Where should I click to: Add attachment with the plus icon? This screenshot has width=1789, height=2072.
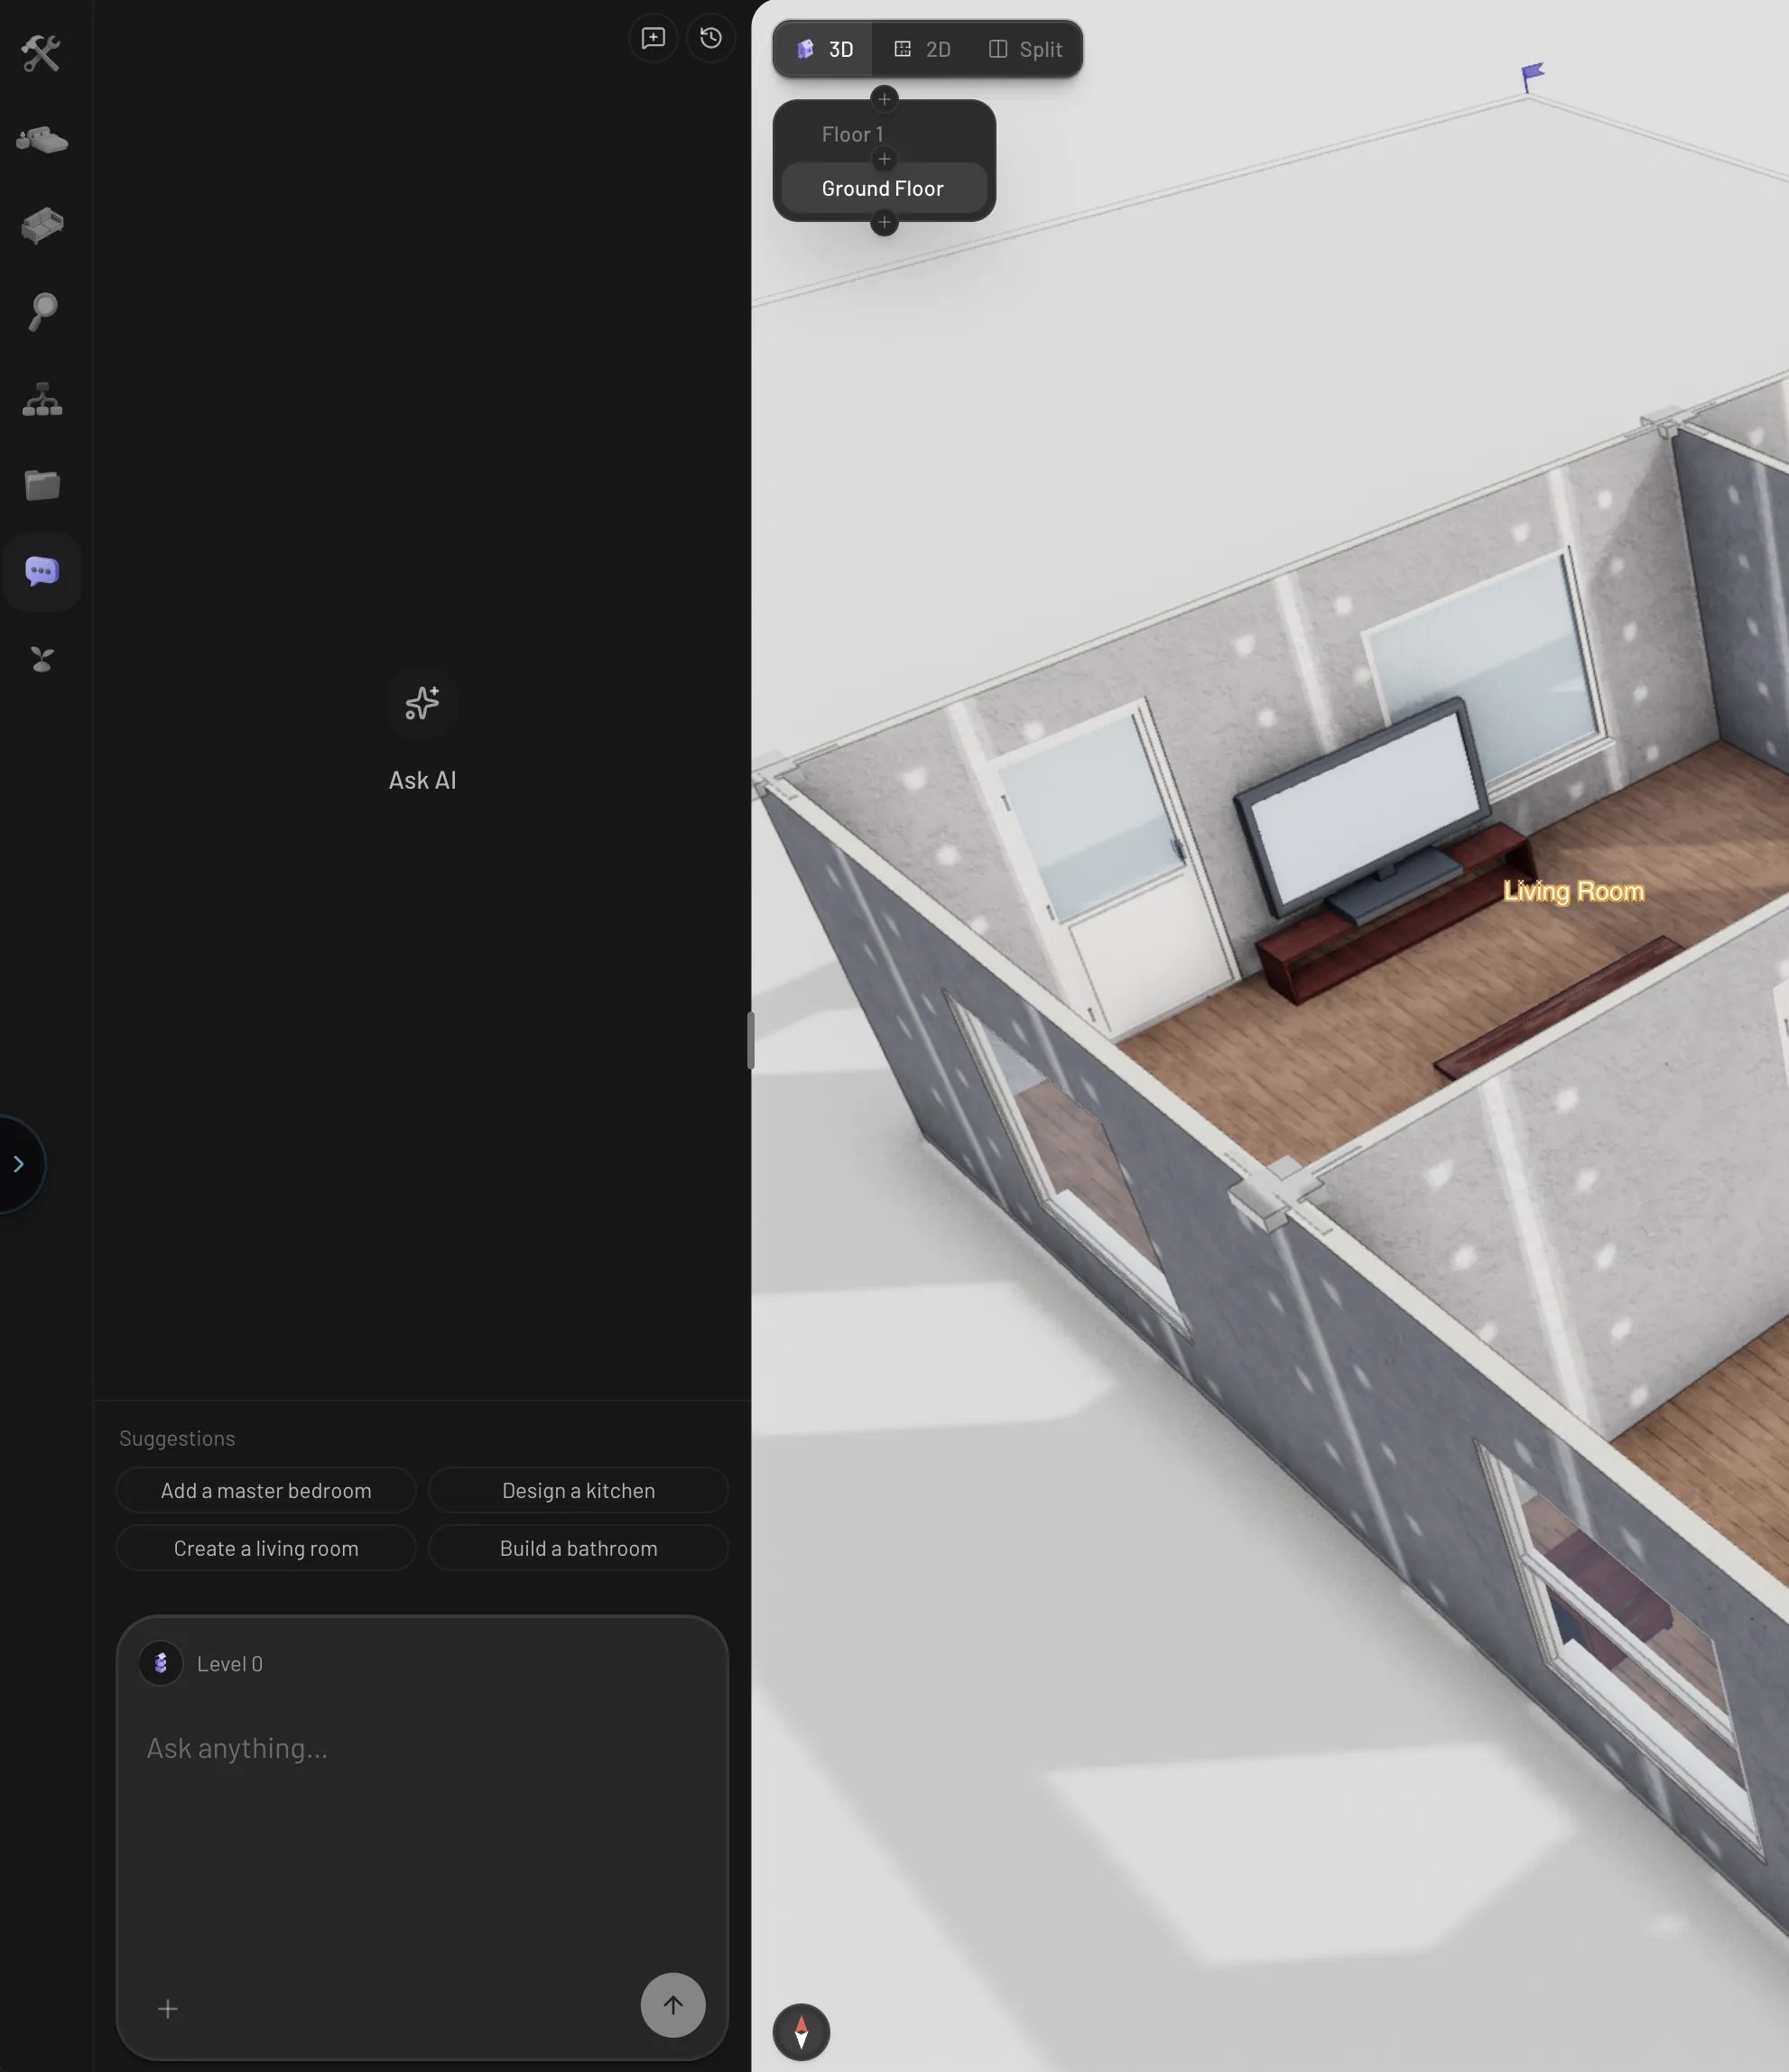(168, 2009)
